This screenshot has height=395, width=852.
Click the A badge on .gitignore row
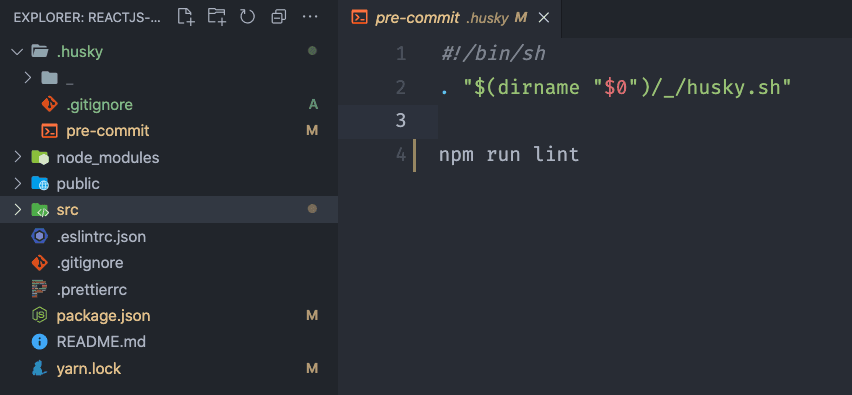(x=313, y=104)
